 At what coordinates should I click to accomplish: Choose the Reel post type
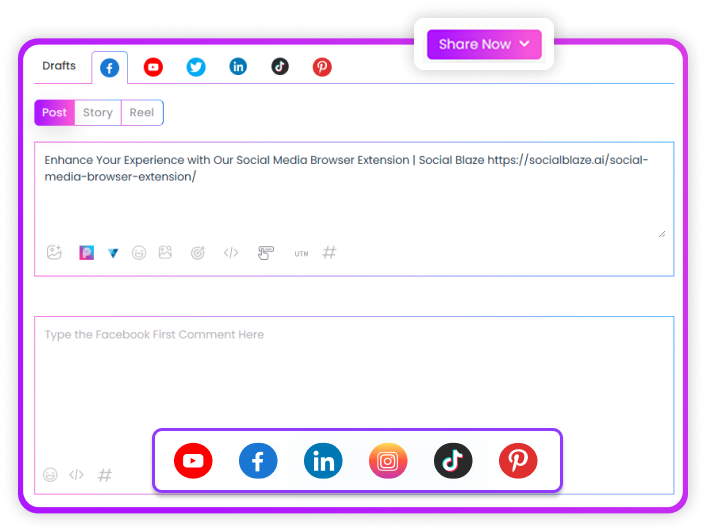tap(142, 113)
